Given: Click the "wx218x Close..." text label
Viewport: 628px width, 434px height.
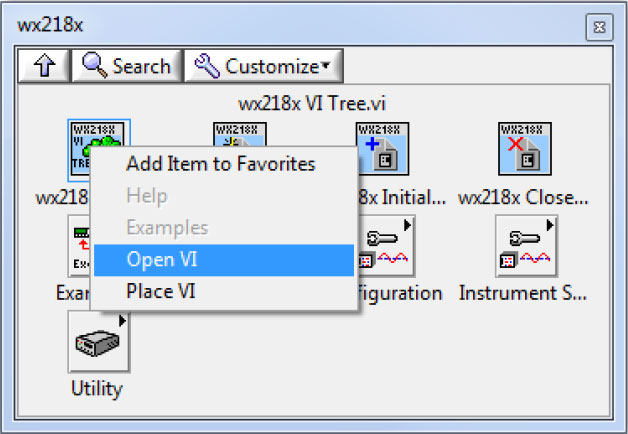Looking at the screenshot, I should (x=523, y=197).
